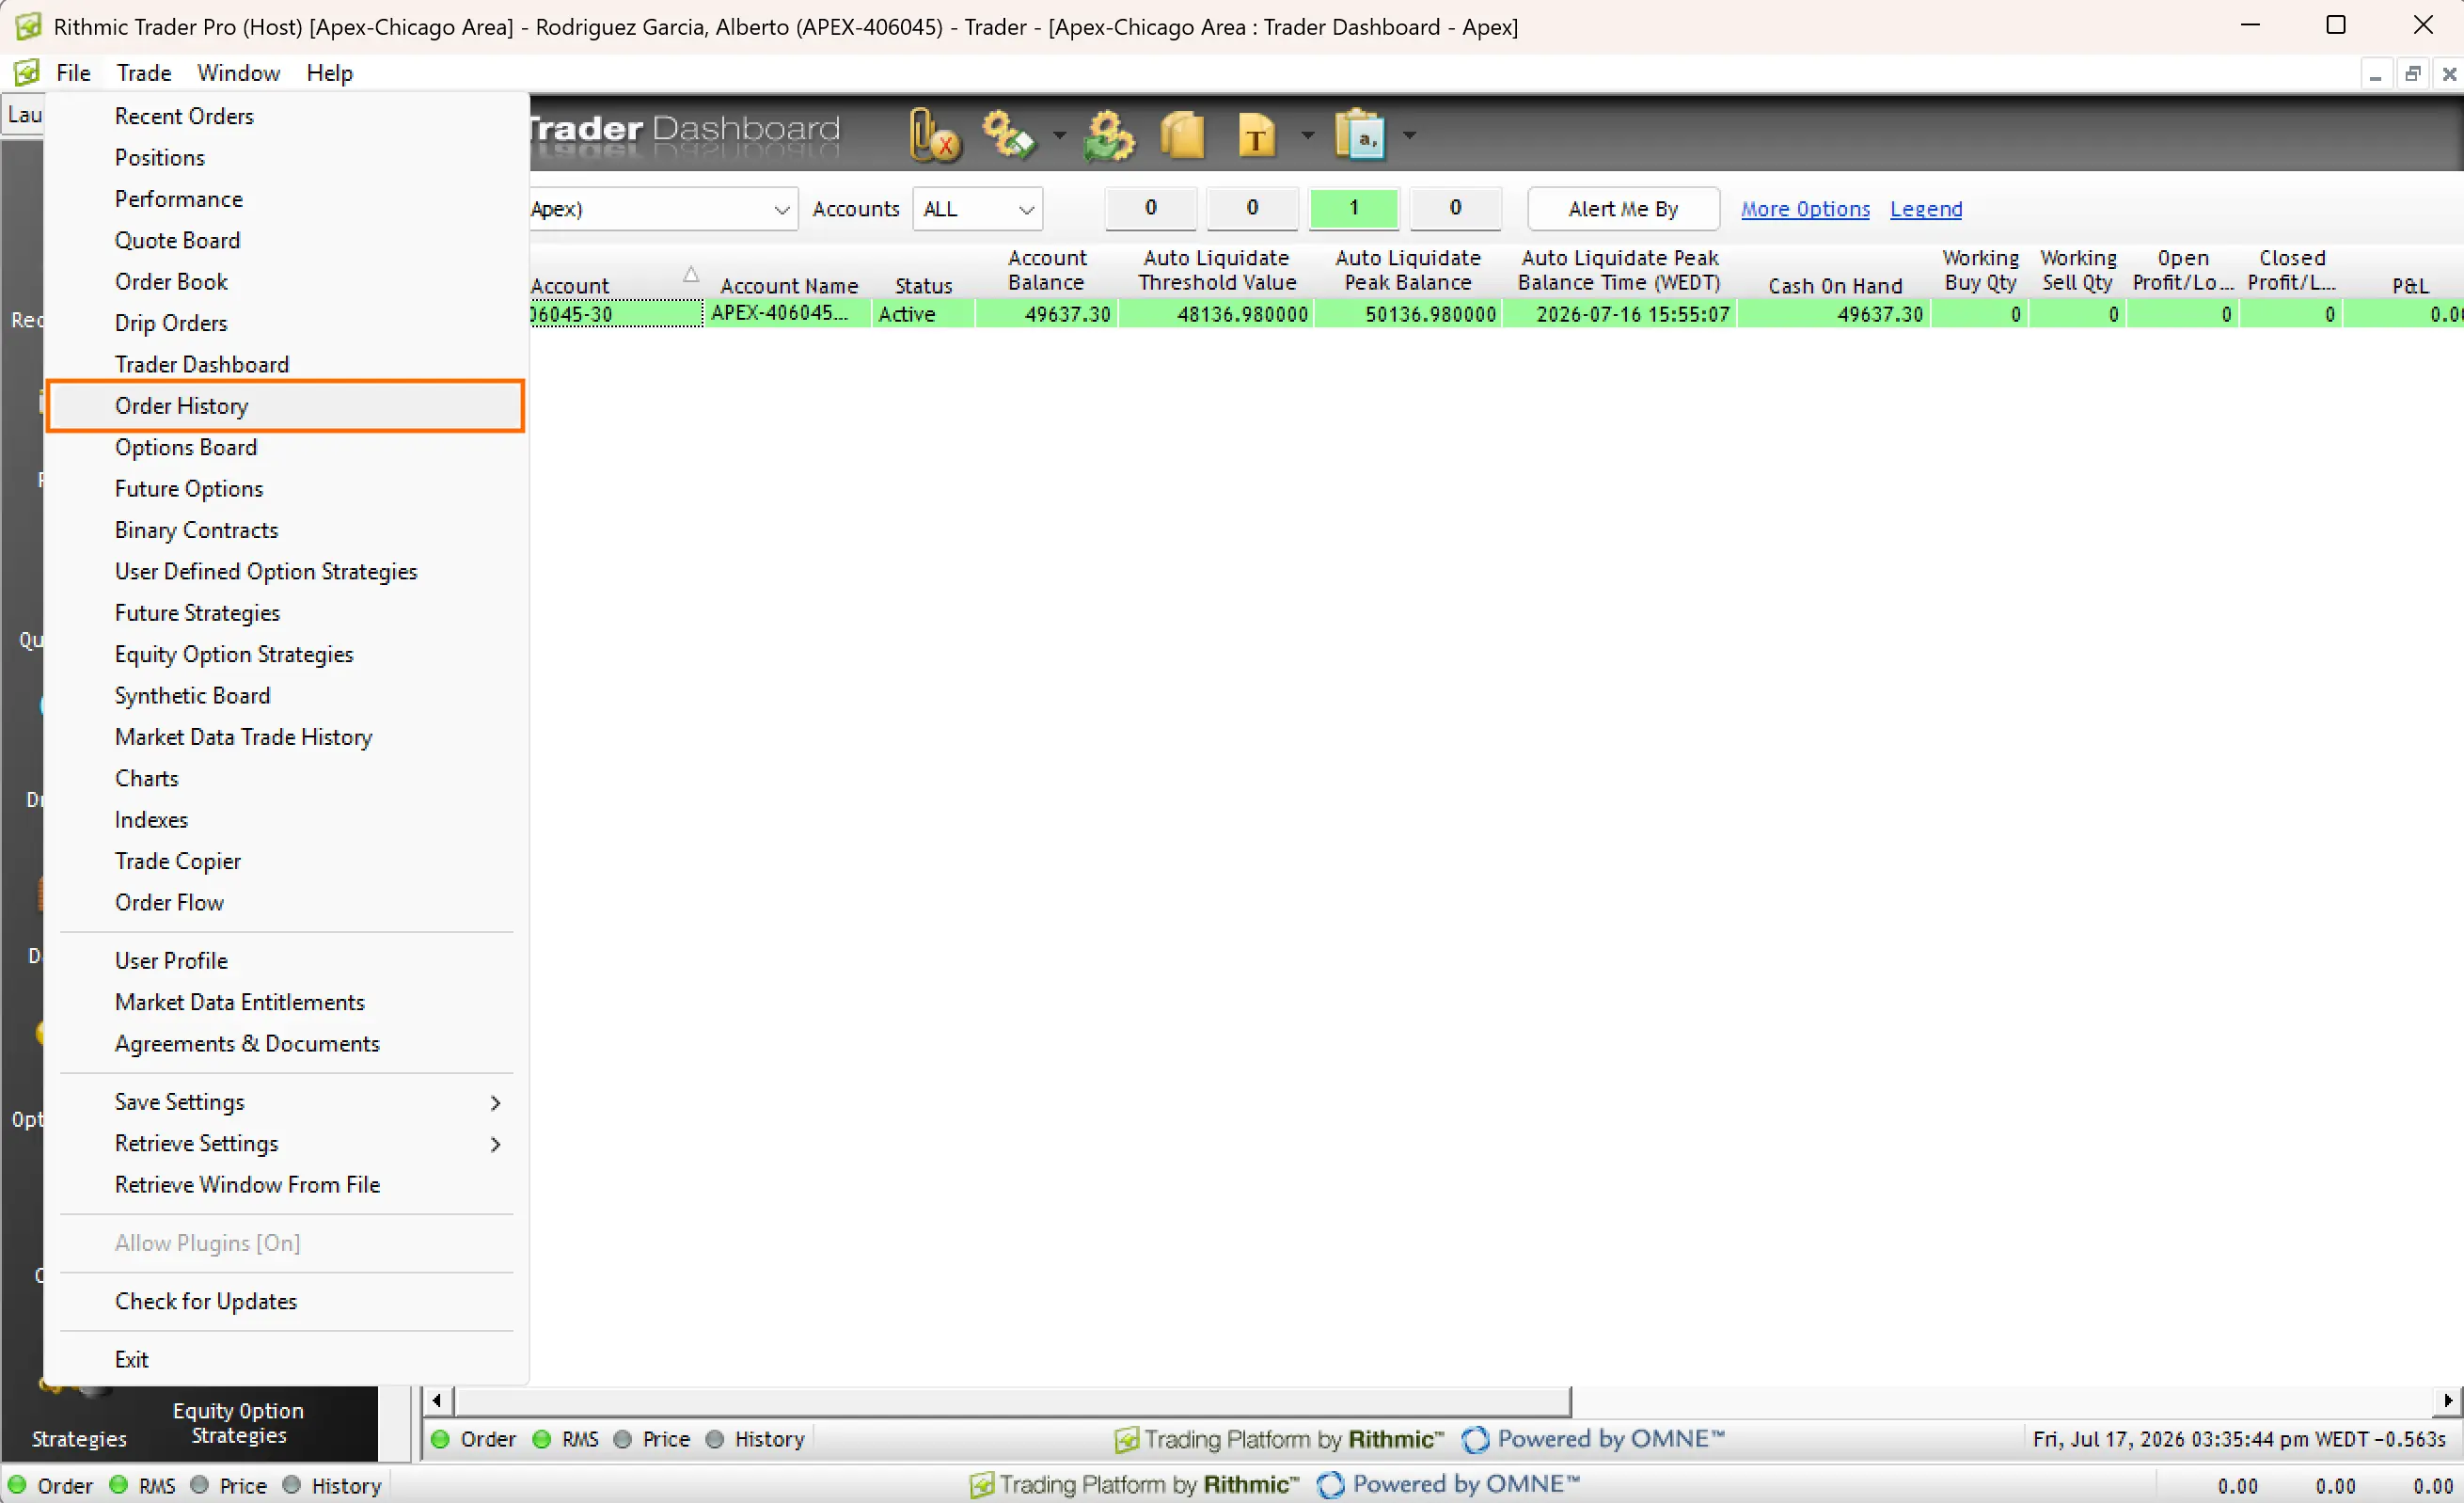The height and width of the screenshot is (1503, 2464).
Task: Click the clipboard copy toolbar icon
Action: point(1360,135)
